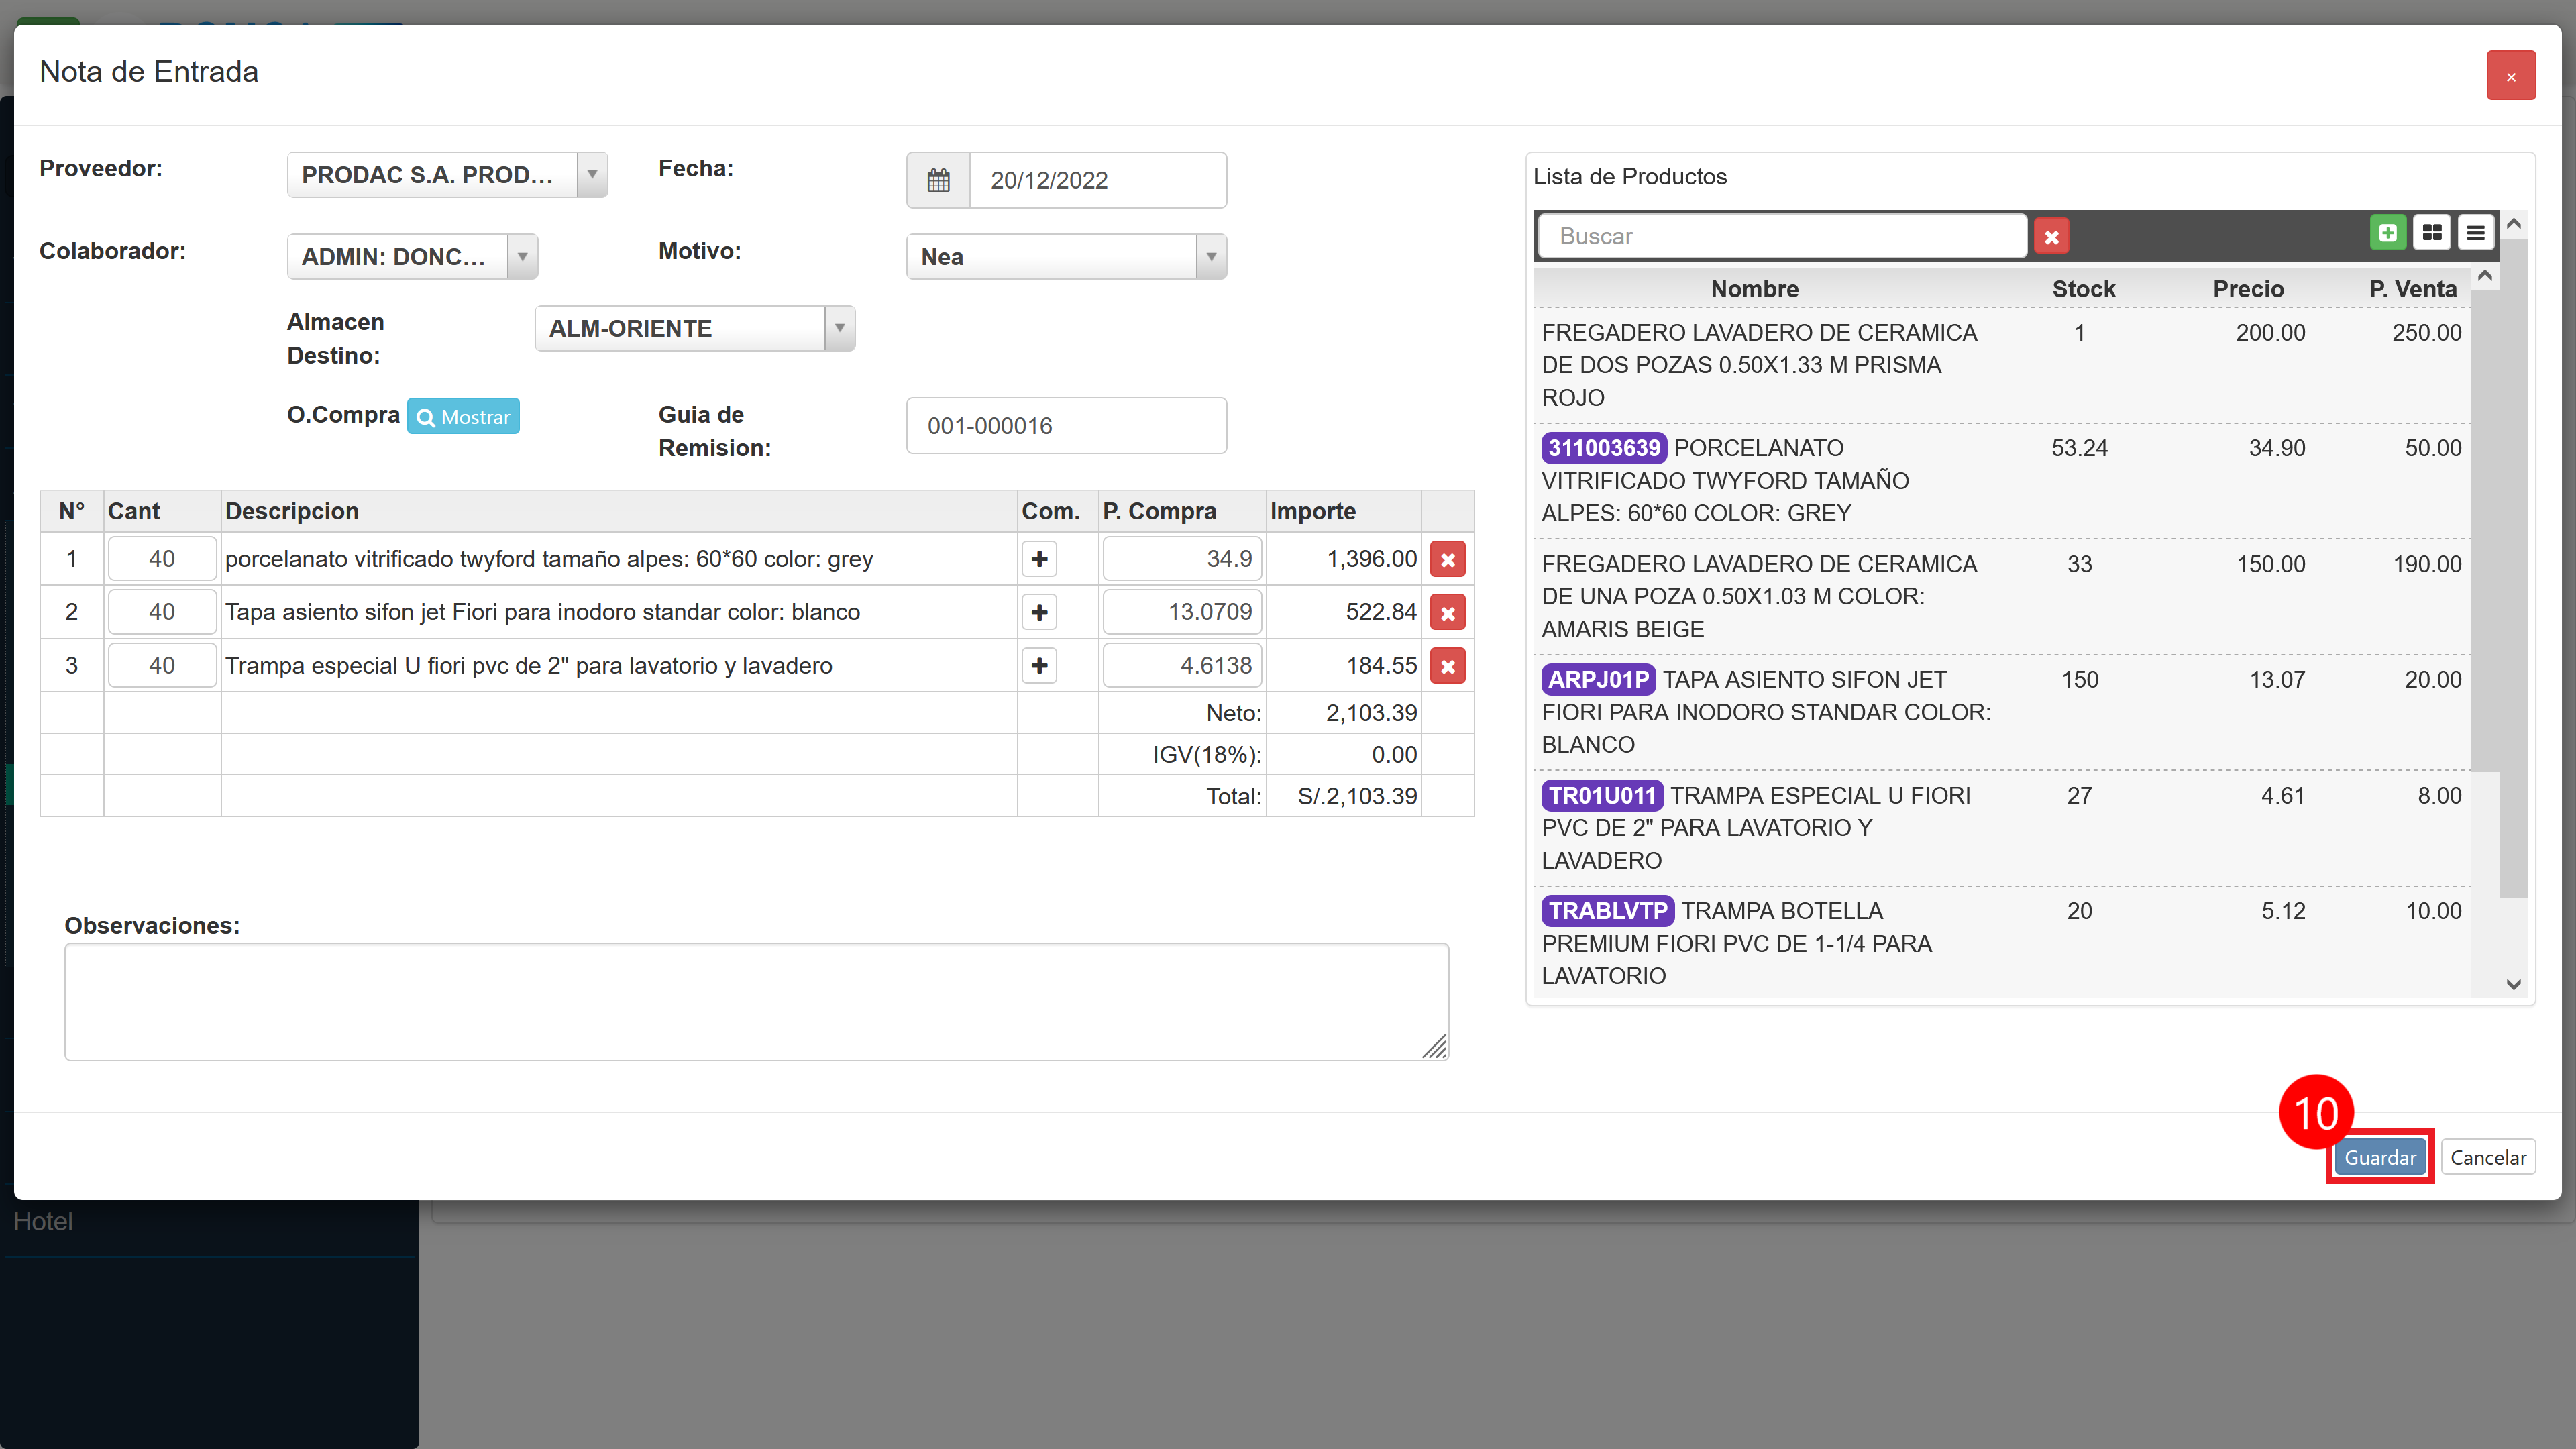Click the Fecha date field
2576x1449 pixels.
pyautogui.click(x=1097, y=180)
